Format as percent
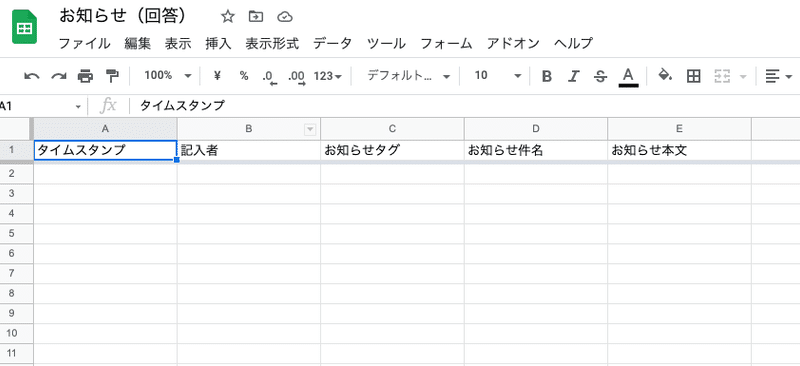The width and height of the screenshot is (800, 366). click(244, 76)
